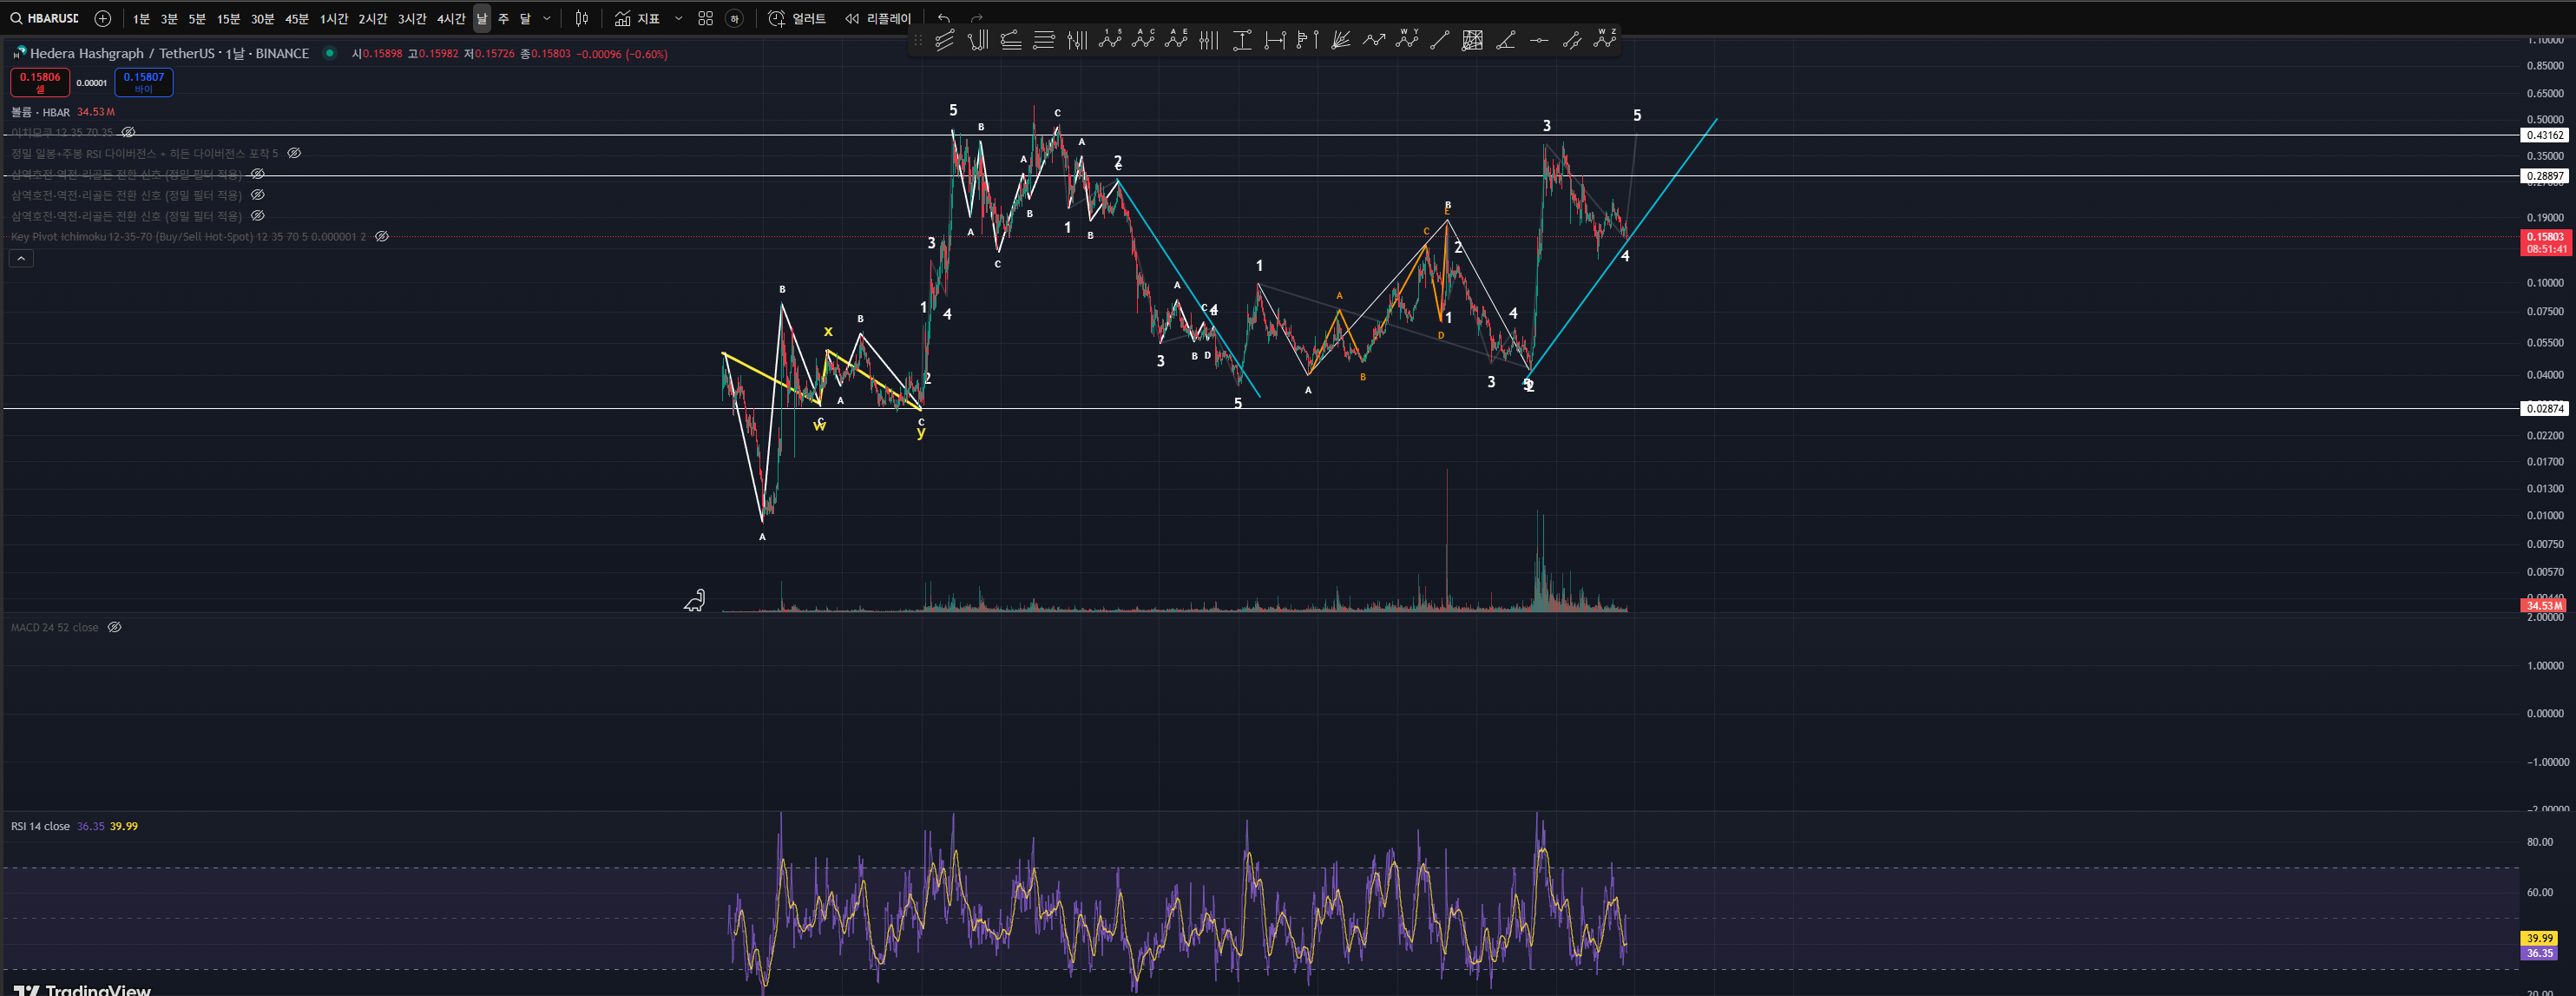Select the Elliott Correction Wave (ABC) tool
Image resolution: width=2576 pixels, height=996 pixels.
tap(1143, 40)
